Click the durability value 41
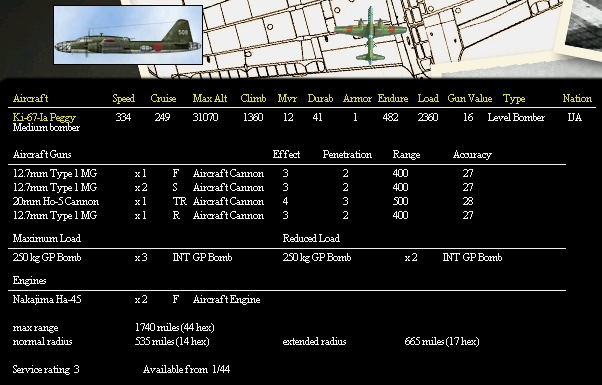Image resolution: width=602 pixels, height=385 pixels. pos(317,117)
